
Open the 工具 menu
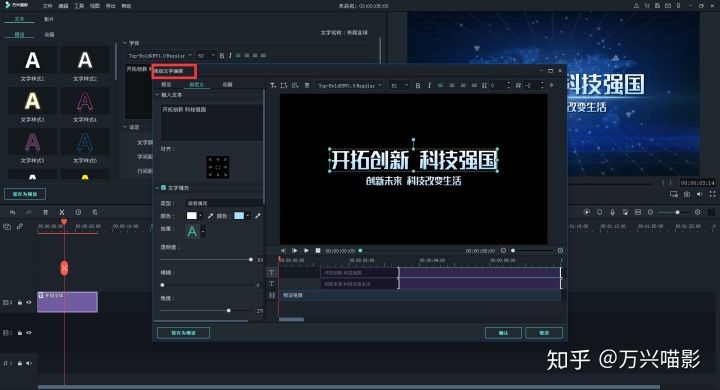point(79,6)
